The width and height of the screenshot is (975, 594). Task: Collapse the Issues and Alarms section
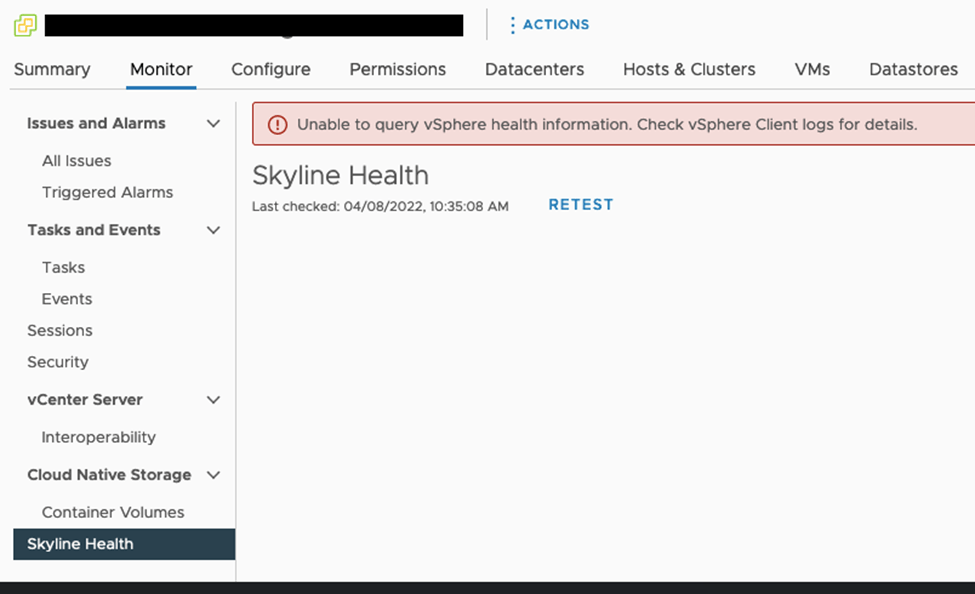[212, 124]
